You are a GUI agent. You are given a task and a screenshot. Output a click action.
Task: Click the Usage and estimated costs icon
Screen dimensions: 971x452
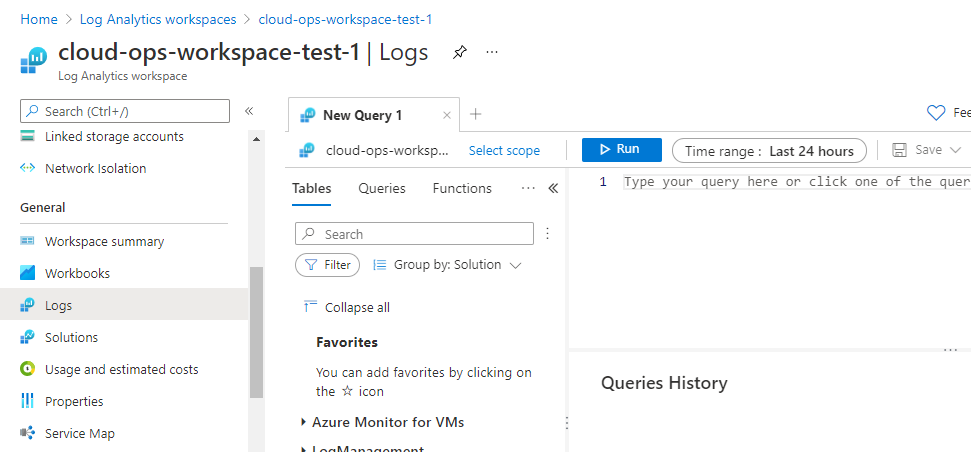[x=27, y=369]
